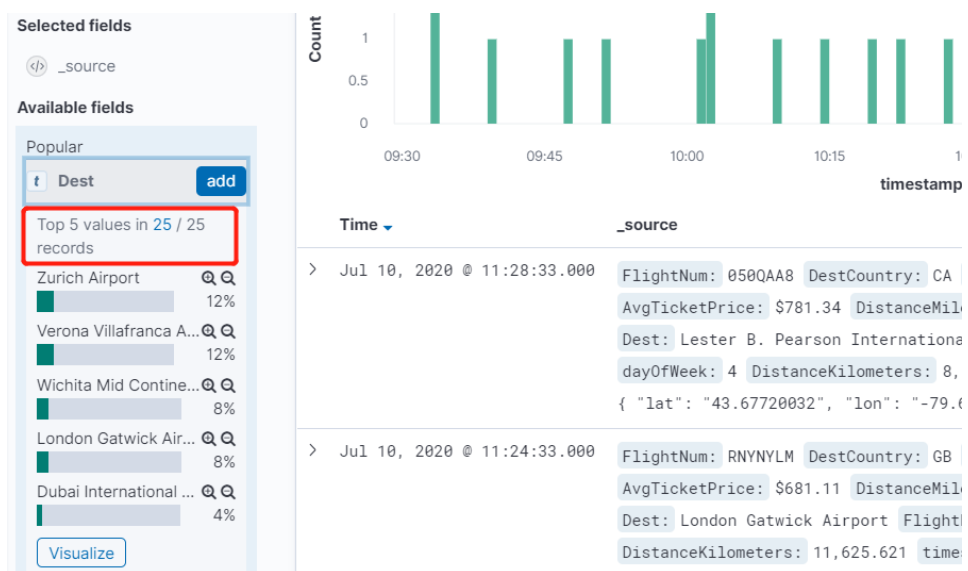968x571 pixels.
Task: Filter for Zurich Airport with plus magnifier
Action: (x=209, y=278)
